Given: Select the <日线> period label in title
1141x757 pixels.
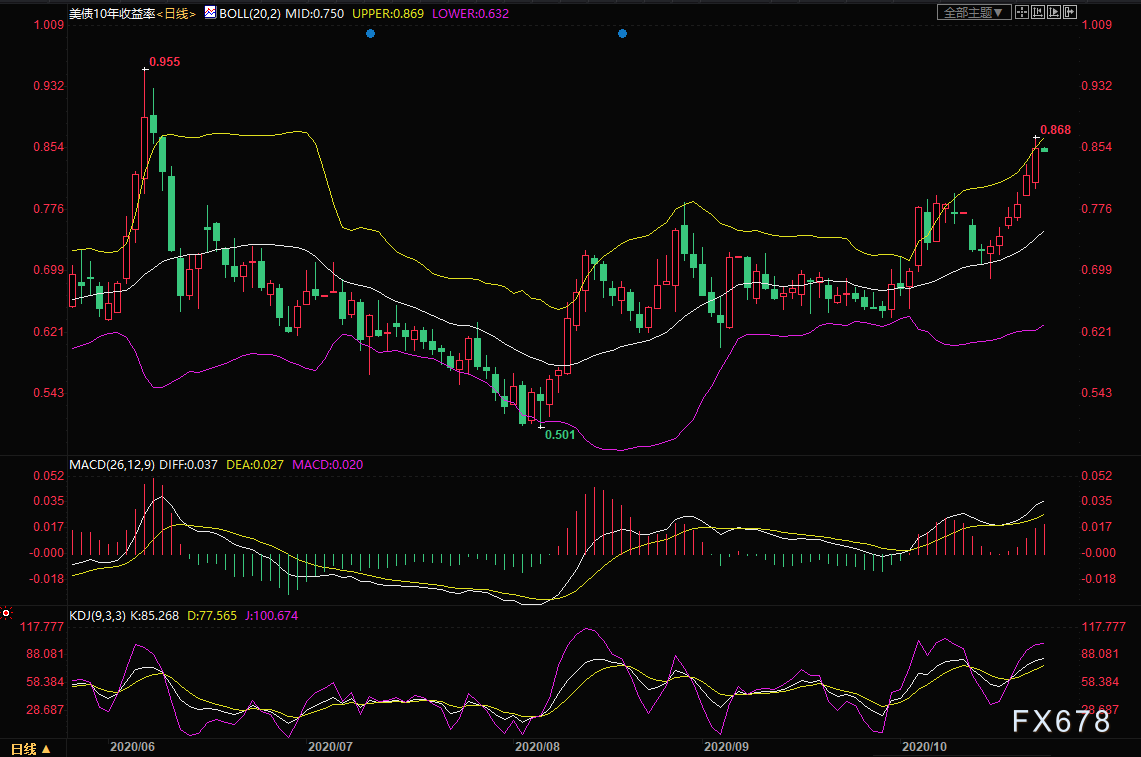Looking at the screenshot, I should [176, 13].
